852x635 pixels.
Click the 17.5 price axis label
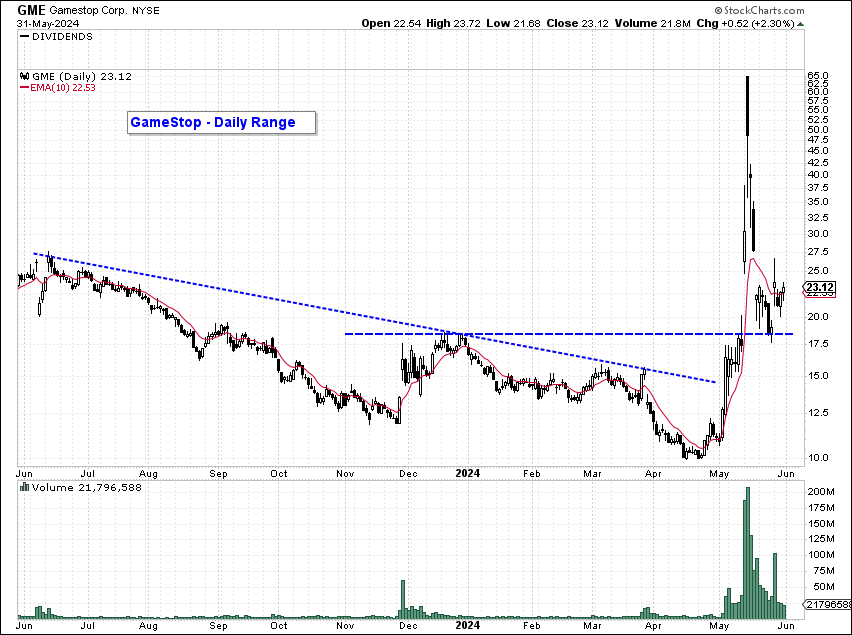pos(818,344)
